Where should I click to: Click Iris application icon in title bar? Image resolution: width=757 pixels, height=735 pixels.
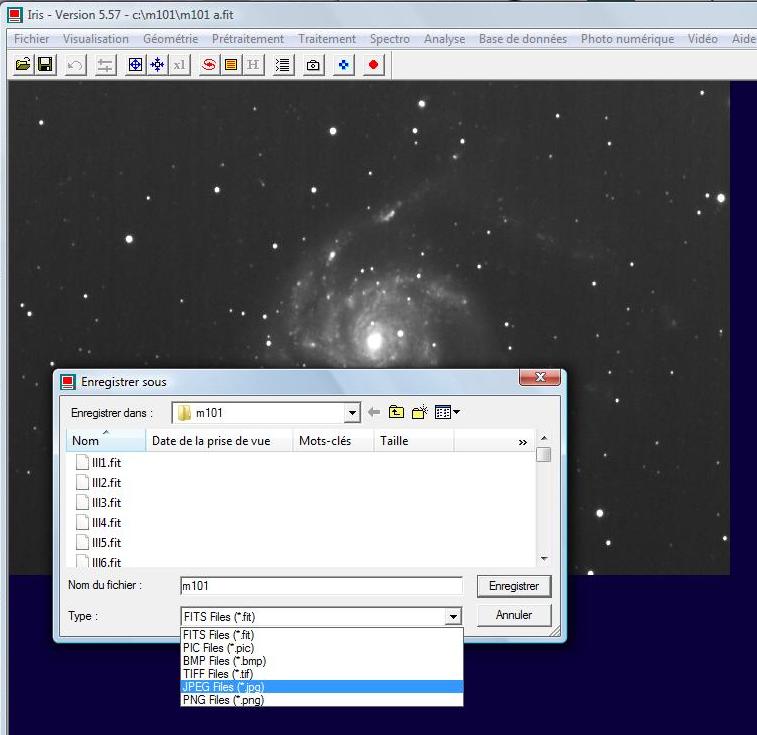pyautogui.click(x=15, y=15)
